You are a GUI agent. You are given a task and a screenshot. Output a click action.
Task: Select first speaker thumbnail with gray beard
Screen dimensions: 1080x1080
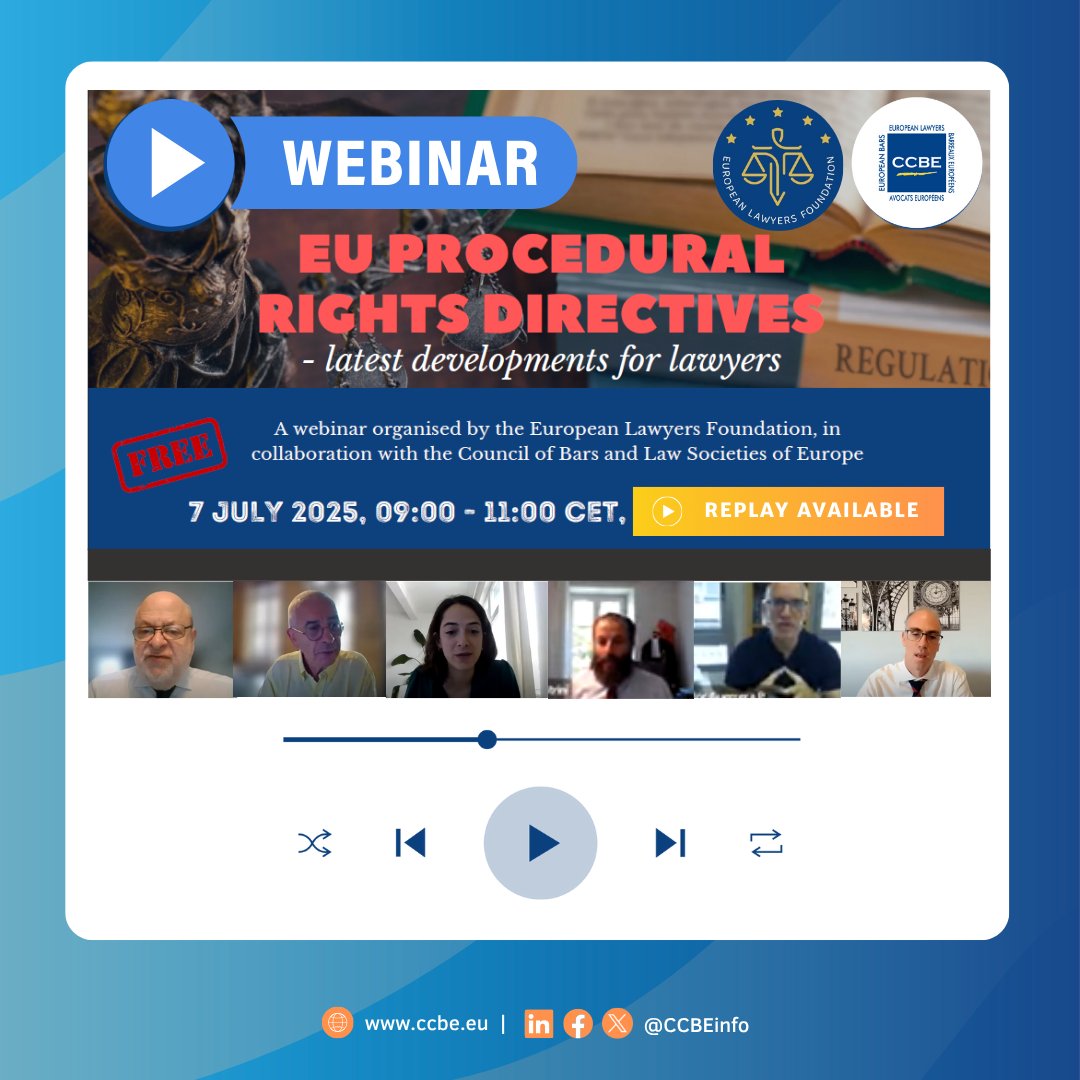[160, 639]
